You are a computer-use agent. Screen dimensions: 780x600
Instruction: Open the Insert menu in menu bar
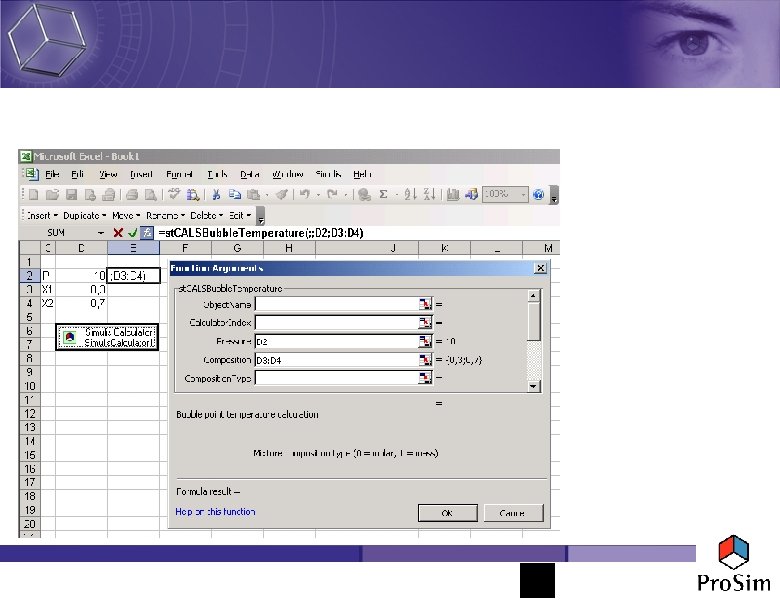click(141, 174)
